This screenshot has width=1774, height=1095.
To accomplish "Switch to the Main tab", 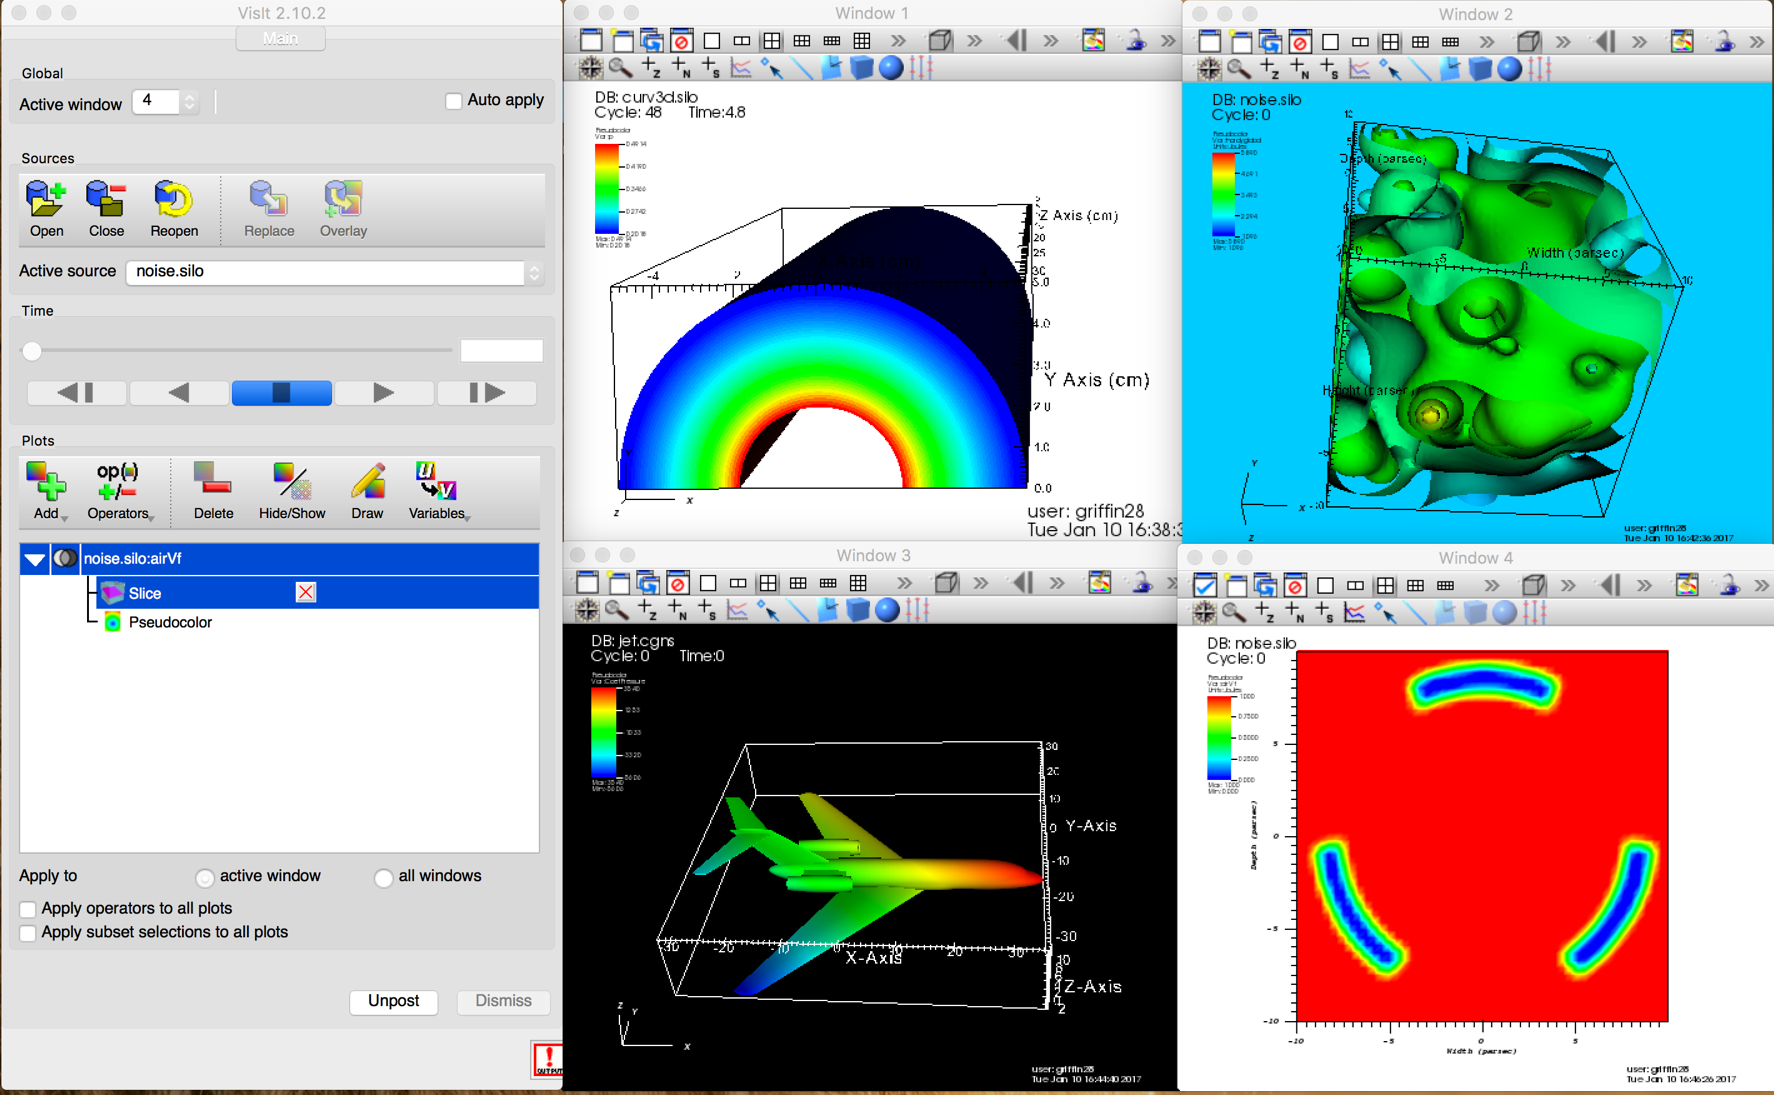I will click(280, 39).
